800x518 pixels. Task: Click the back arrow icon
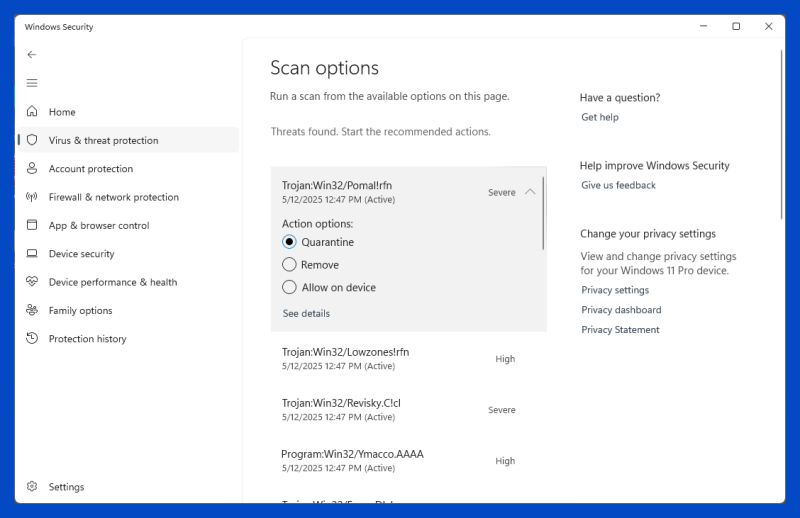(x=32, y=55)
